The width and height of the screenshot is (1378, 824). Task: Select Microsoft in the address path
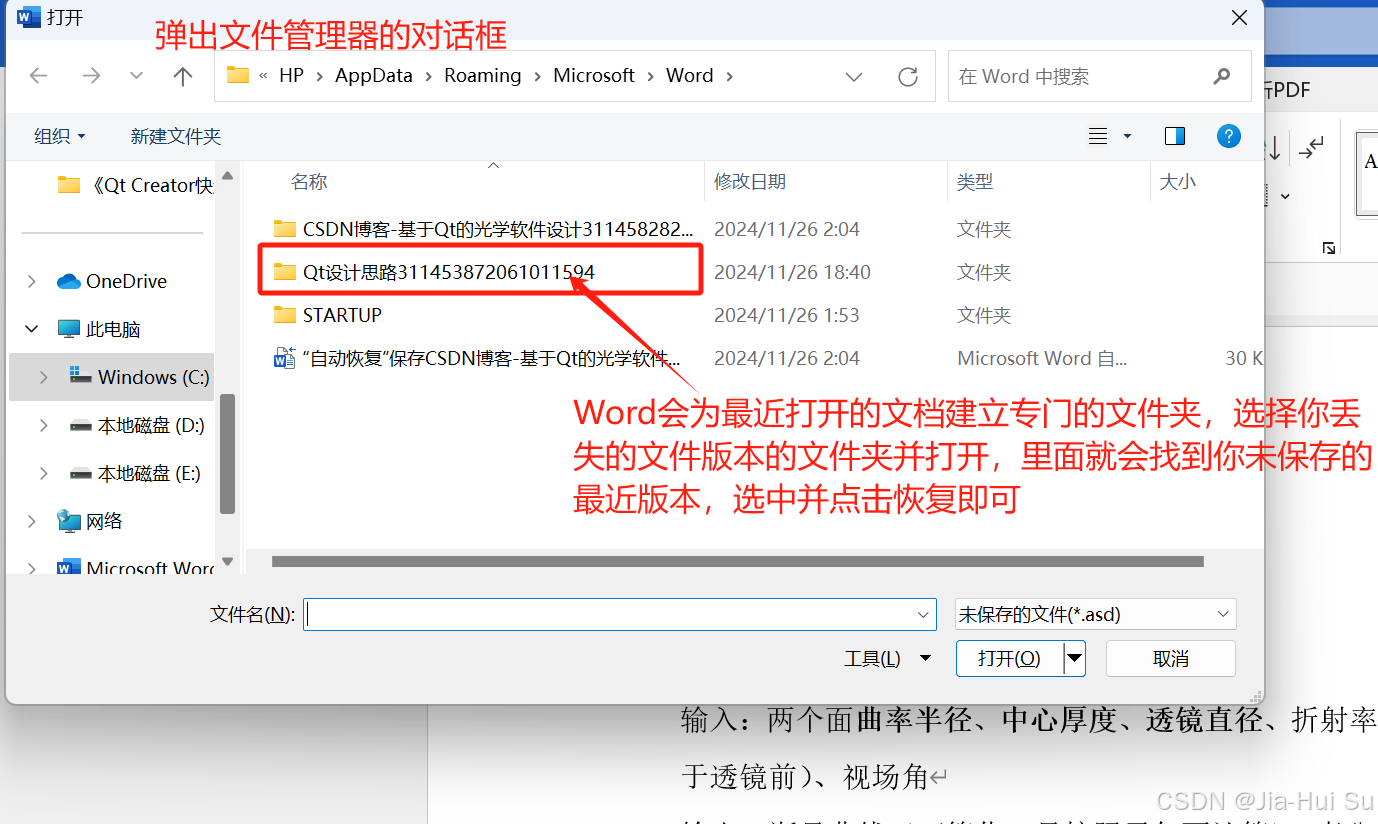point(594,75)
